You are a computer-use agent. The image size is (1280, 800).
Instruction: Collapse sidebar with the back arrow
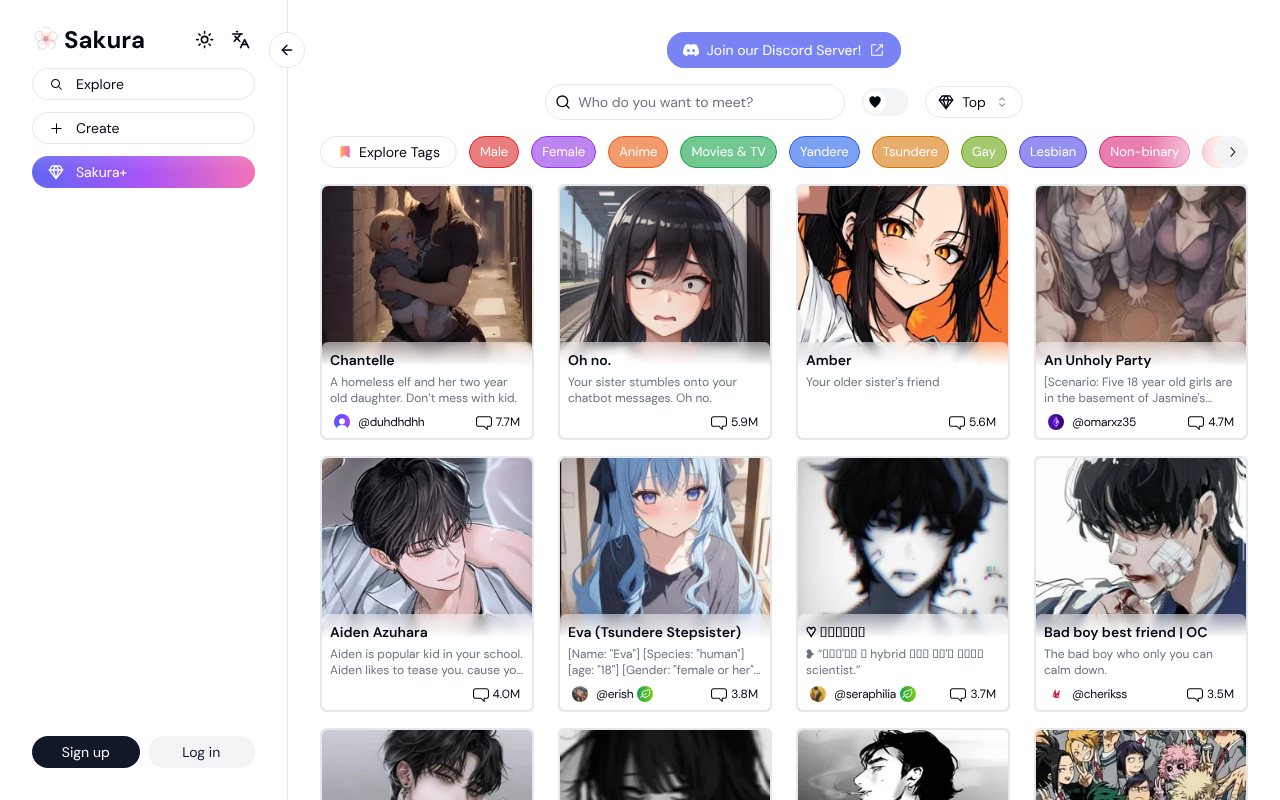coord(287,50)
